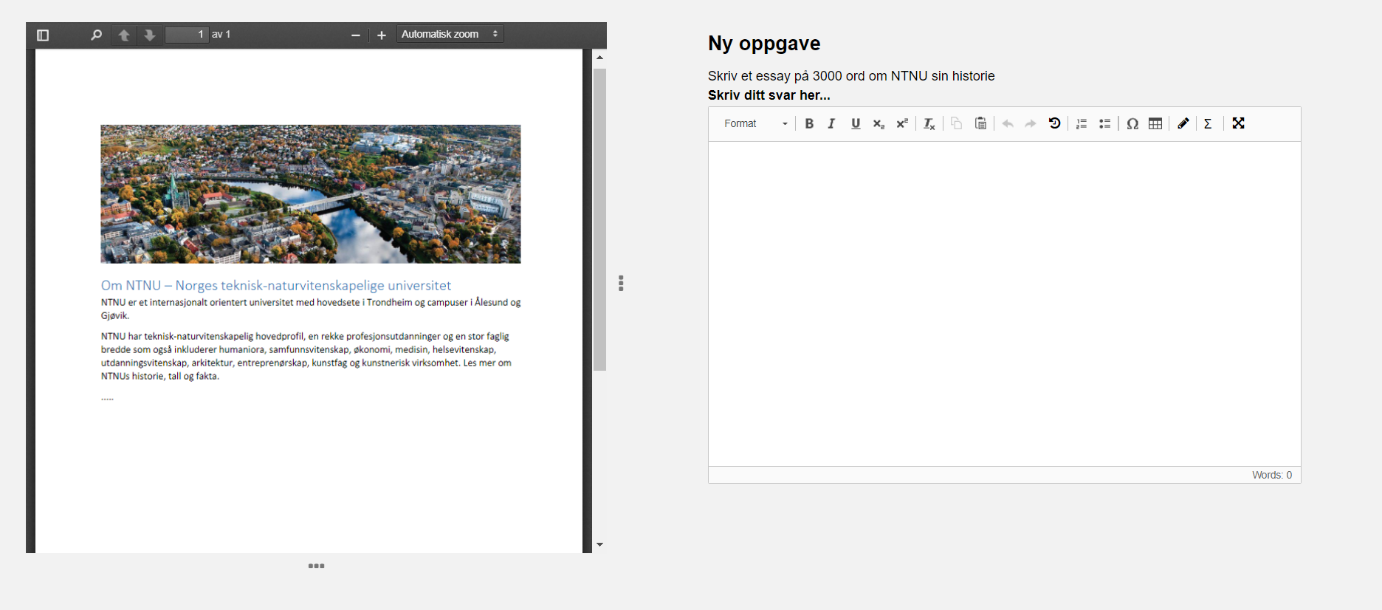Apply bold formatting in the editor
The height and width of the screenshot is (610, 1382).
pyautogui.click(x=809, y=124)
